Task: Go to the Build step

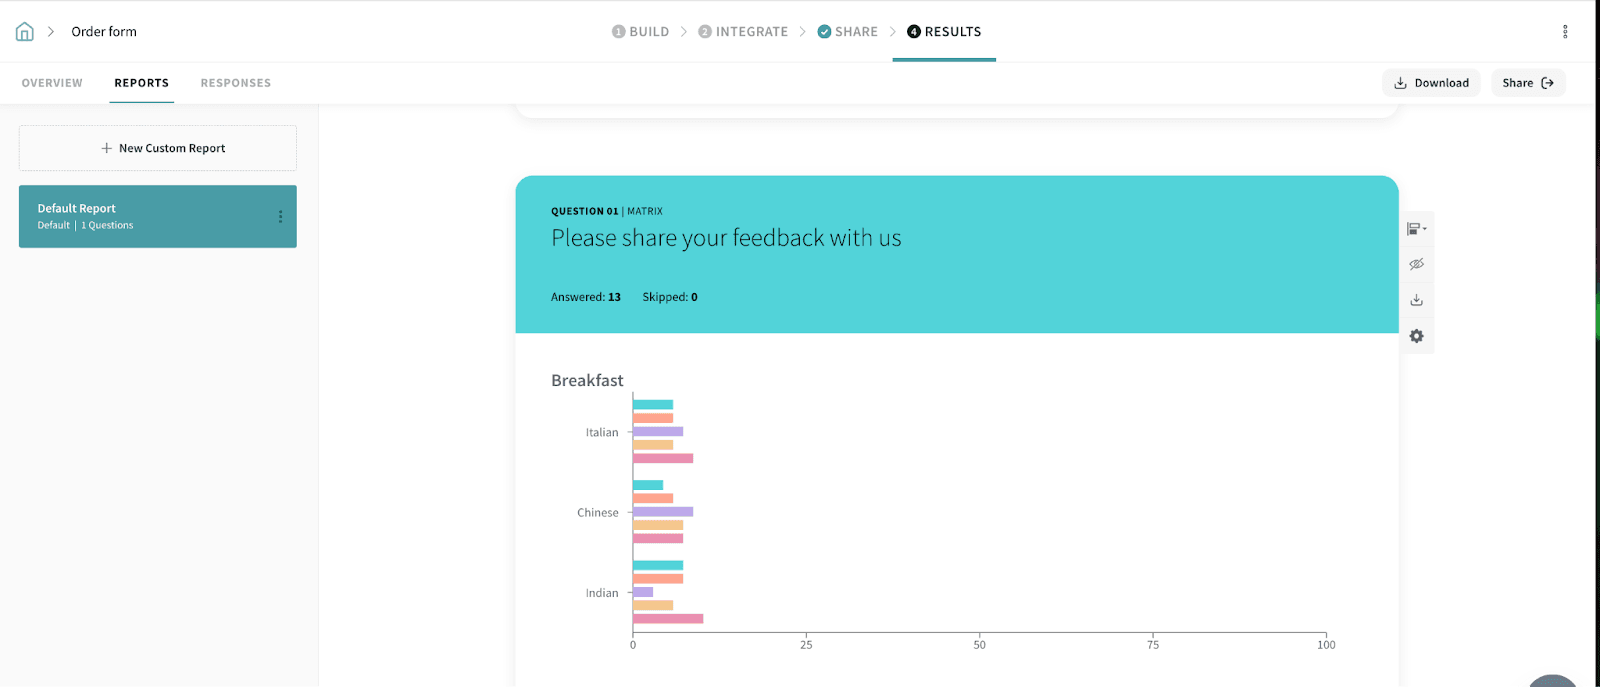Action: tap(641, 32)
